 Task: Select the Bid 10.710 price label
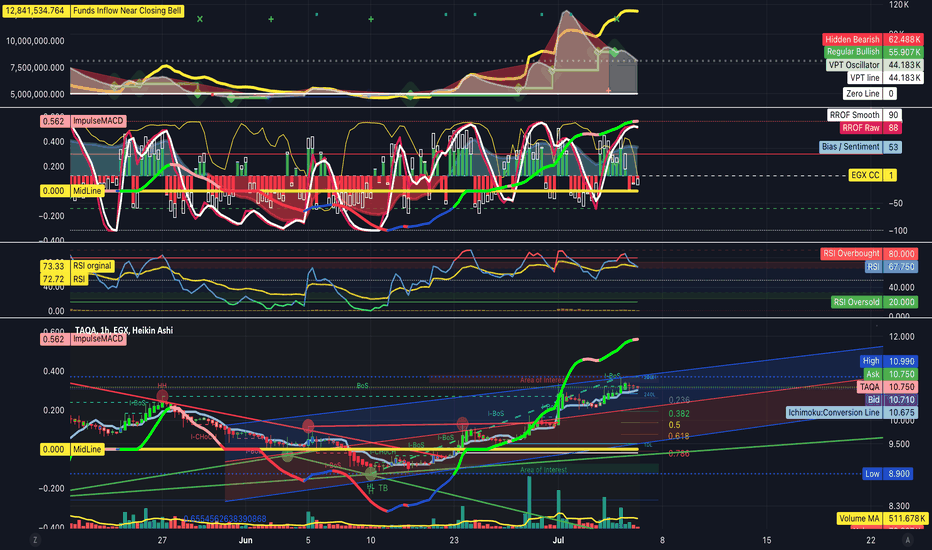pos(891,400)
